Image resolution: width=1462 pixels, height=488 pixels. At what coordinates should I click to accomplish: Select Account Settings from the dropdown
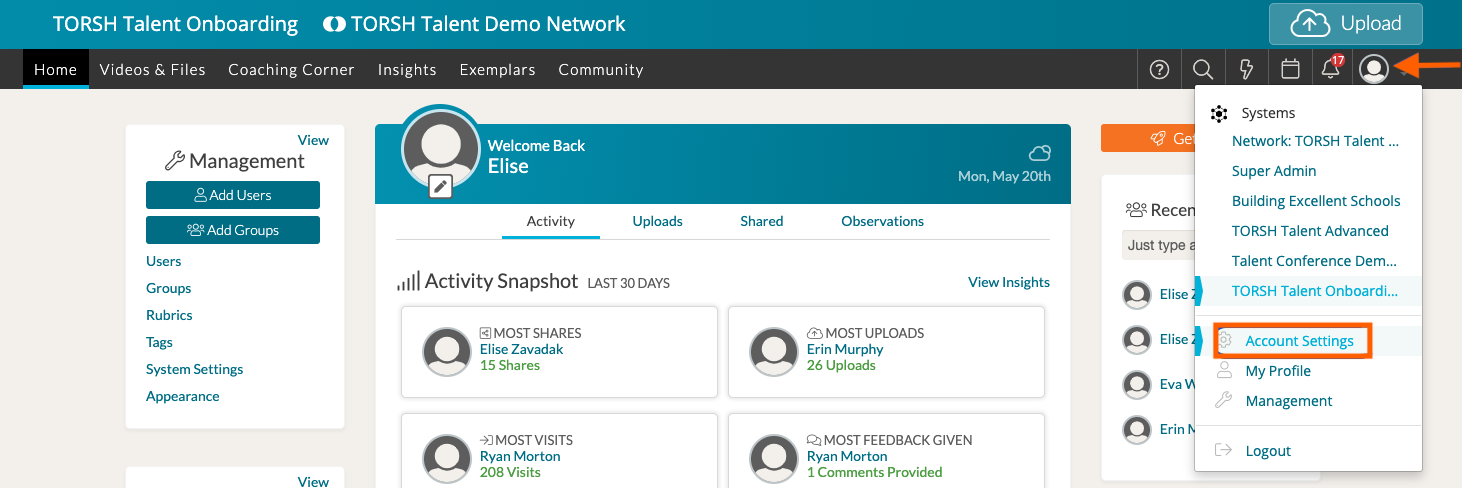1299,341
